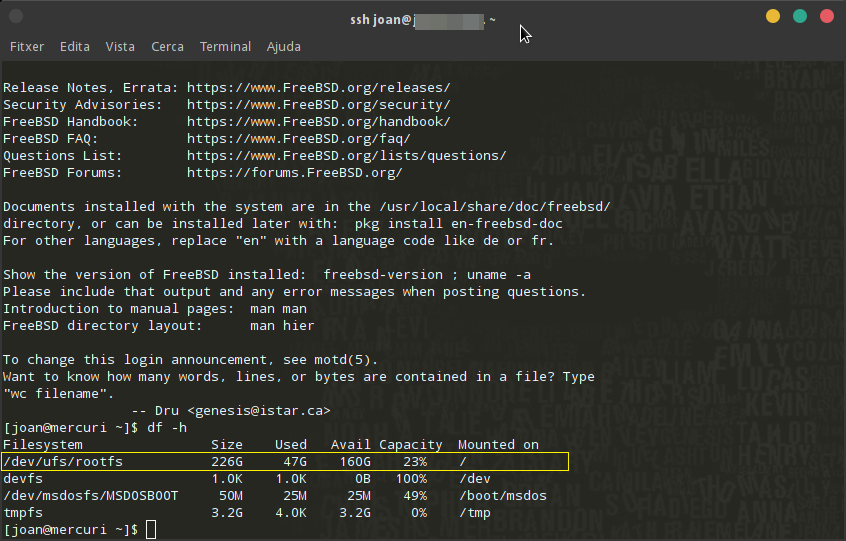Click the 160G available value
The image size is (846, 541).
coord(354,462)
